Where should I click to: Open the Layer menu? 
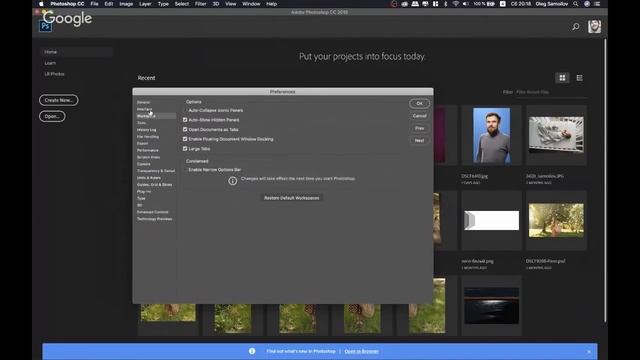tap(145, 4)
